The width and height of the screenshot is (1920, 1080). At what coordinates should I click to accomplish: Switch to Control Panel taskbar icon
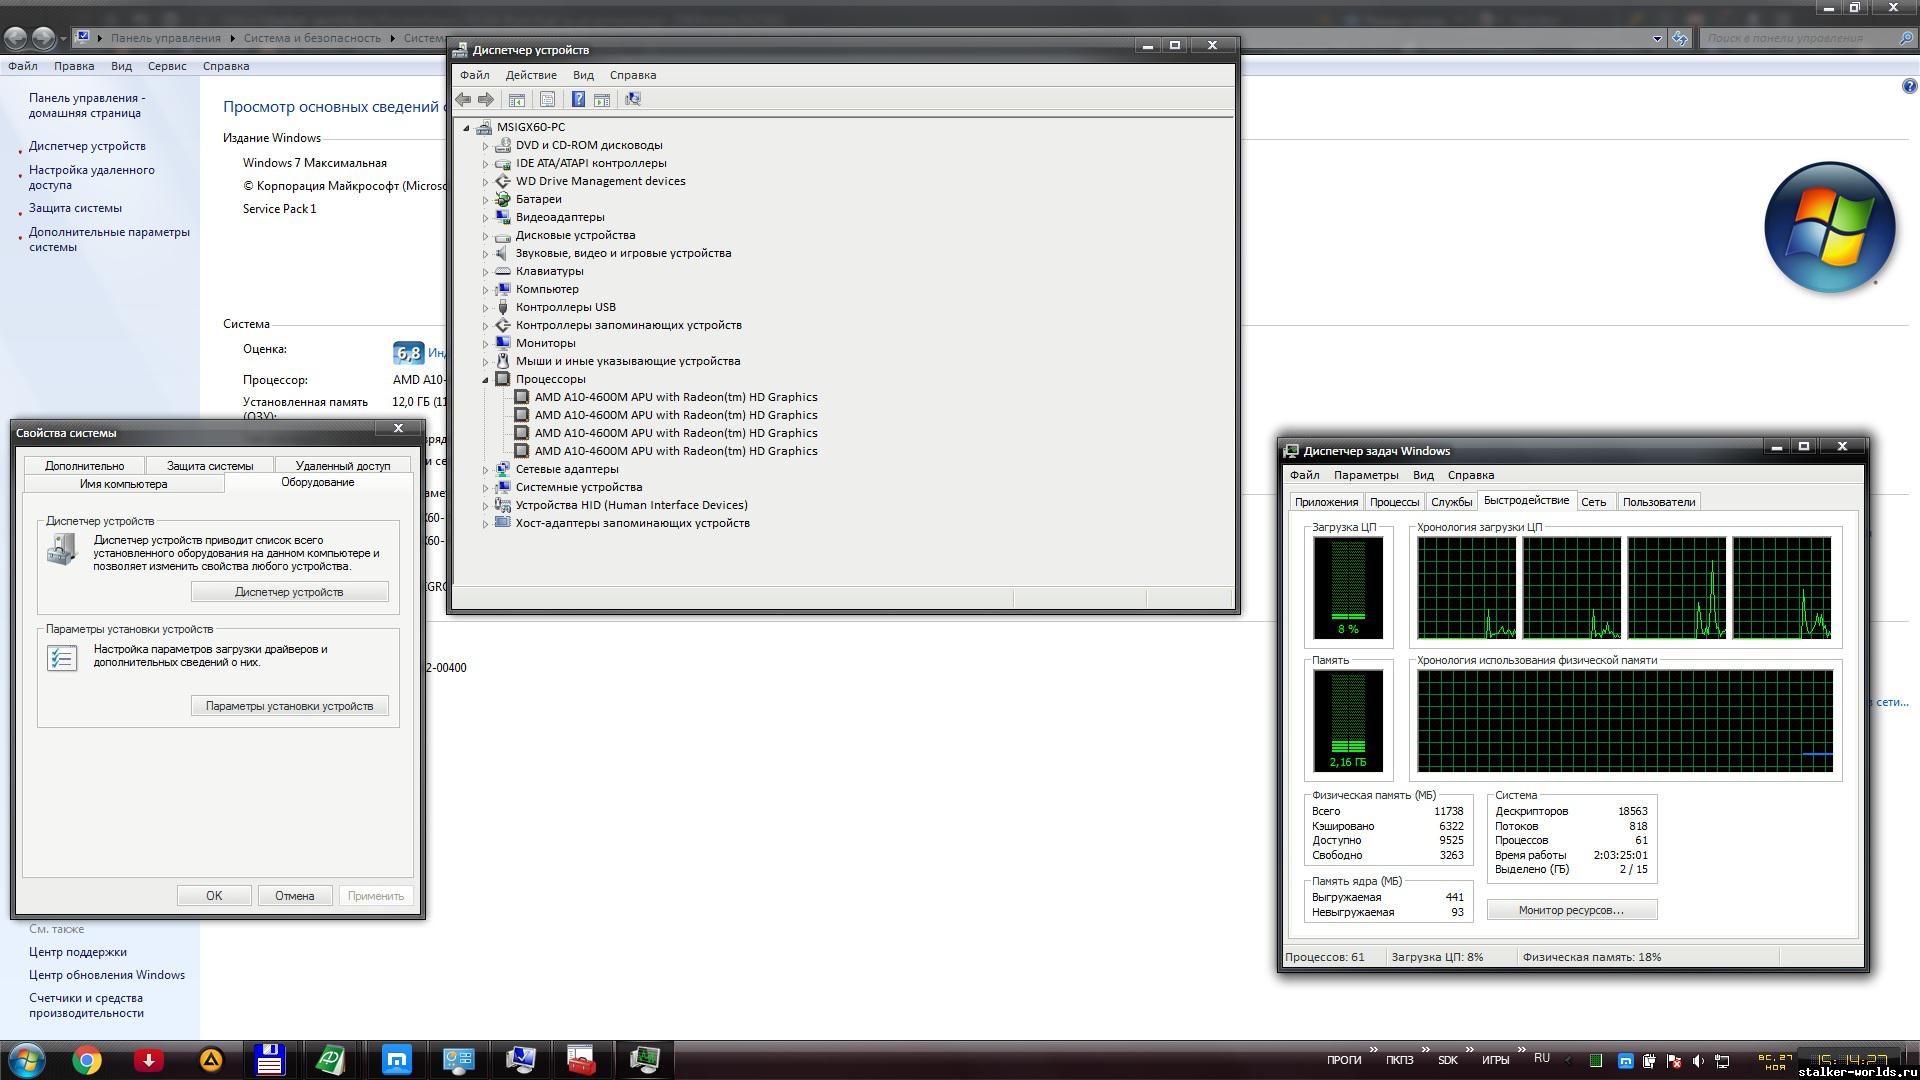point(459,1060)
